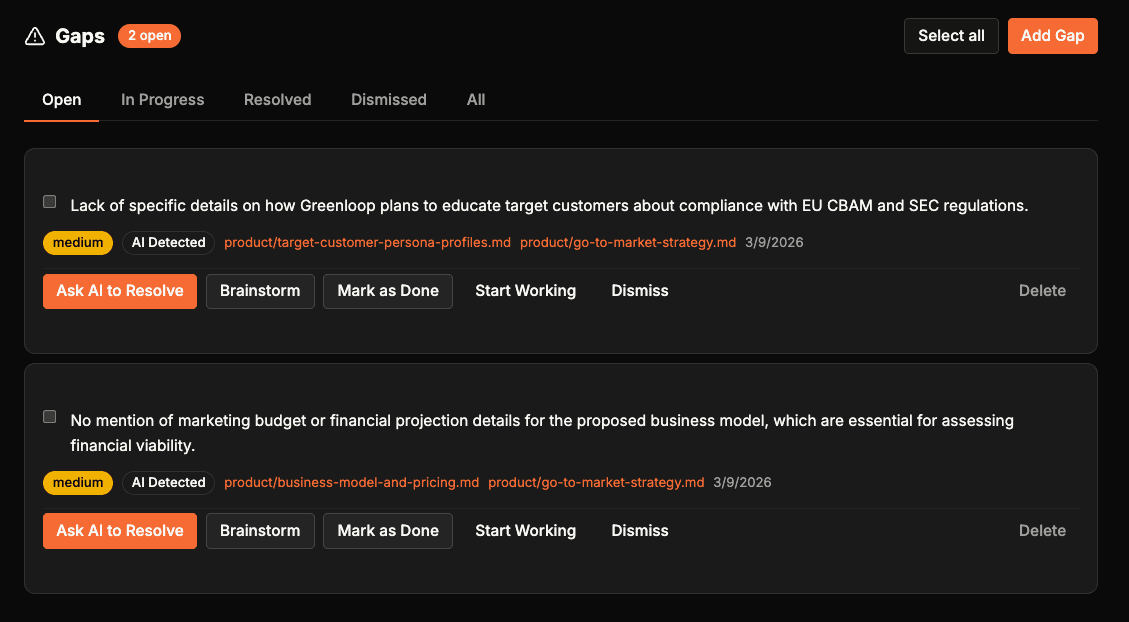Click the Add Gap button
The width and height of the screenshot is (1129, 622).
pyautogui.click(x=1053, y=36)
